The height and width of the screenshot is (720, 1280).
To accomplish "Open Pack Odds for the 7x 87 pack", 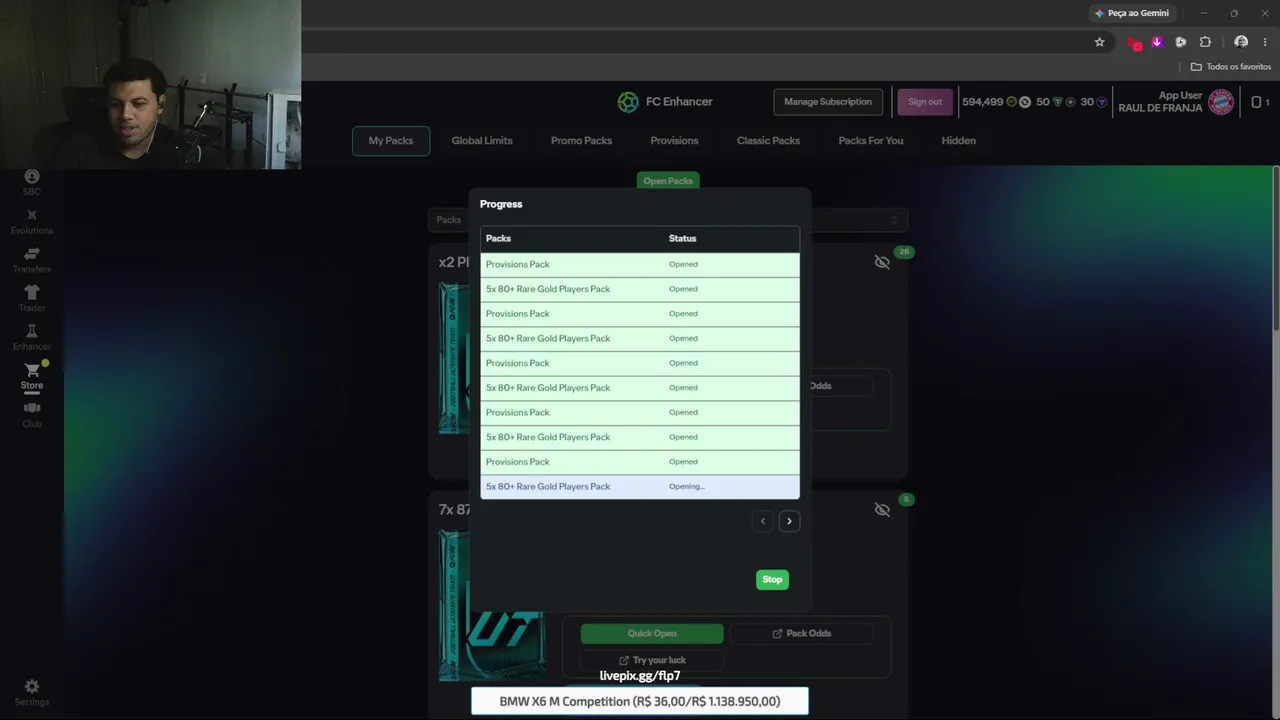I will coord(801,633).
